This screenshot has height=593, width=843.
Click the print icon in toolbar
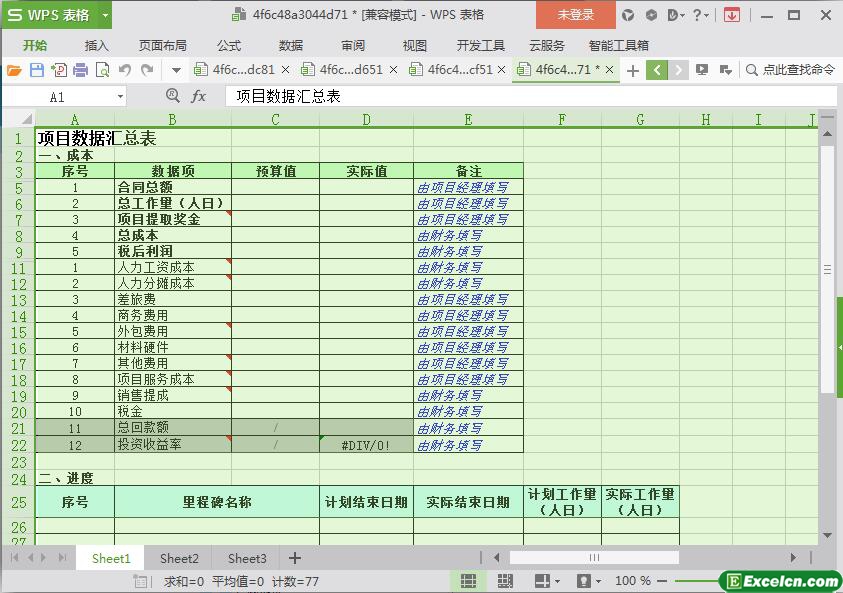point(81,70)
